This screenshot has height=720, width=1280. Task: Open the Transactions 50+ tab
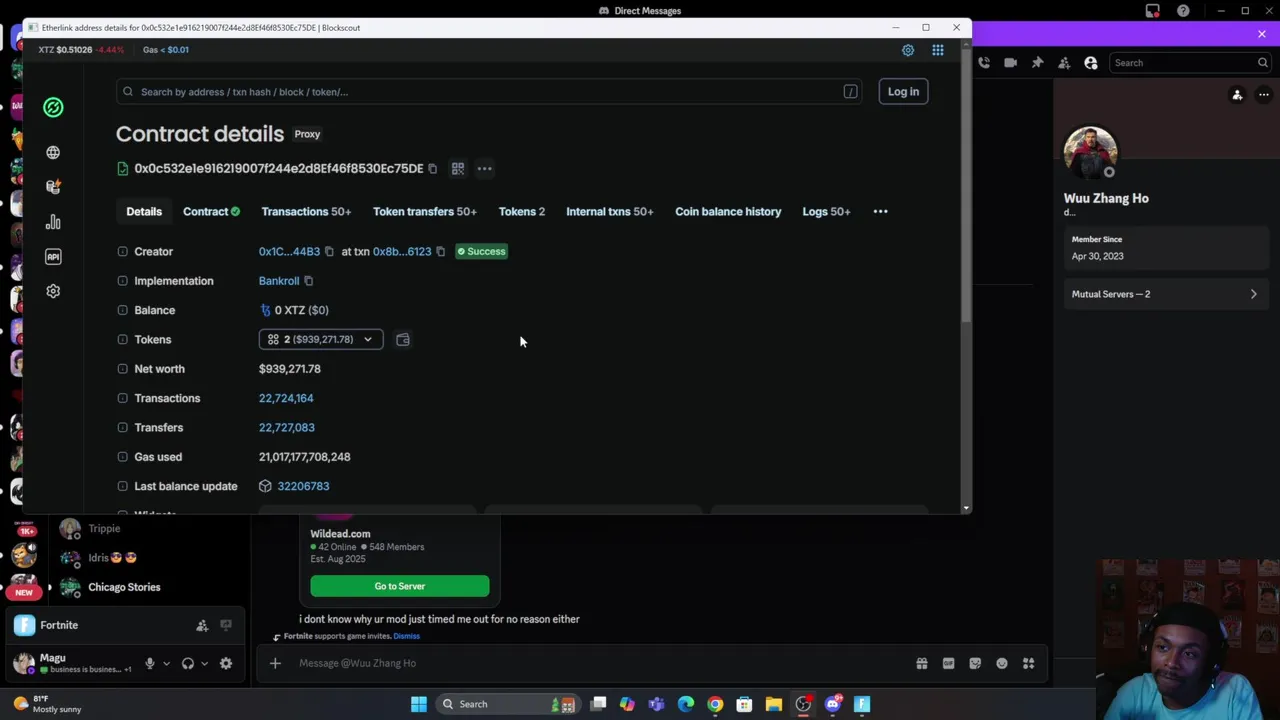pos(306,212)
